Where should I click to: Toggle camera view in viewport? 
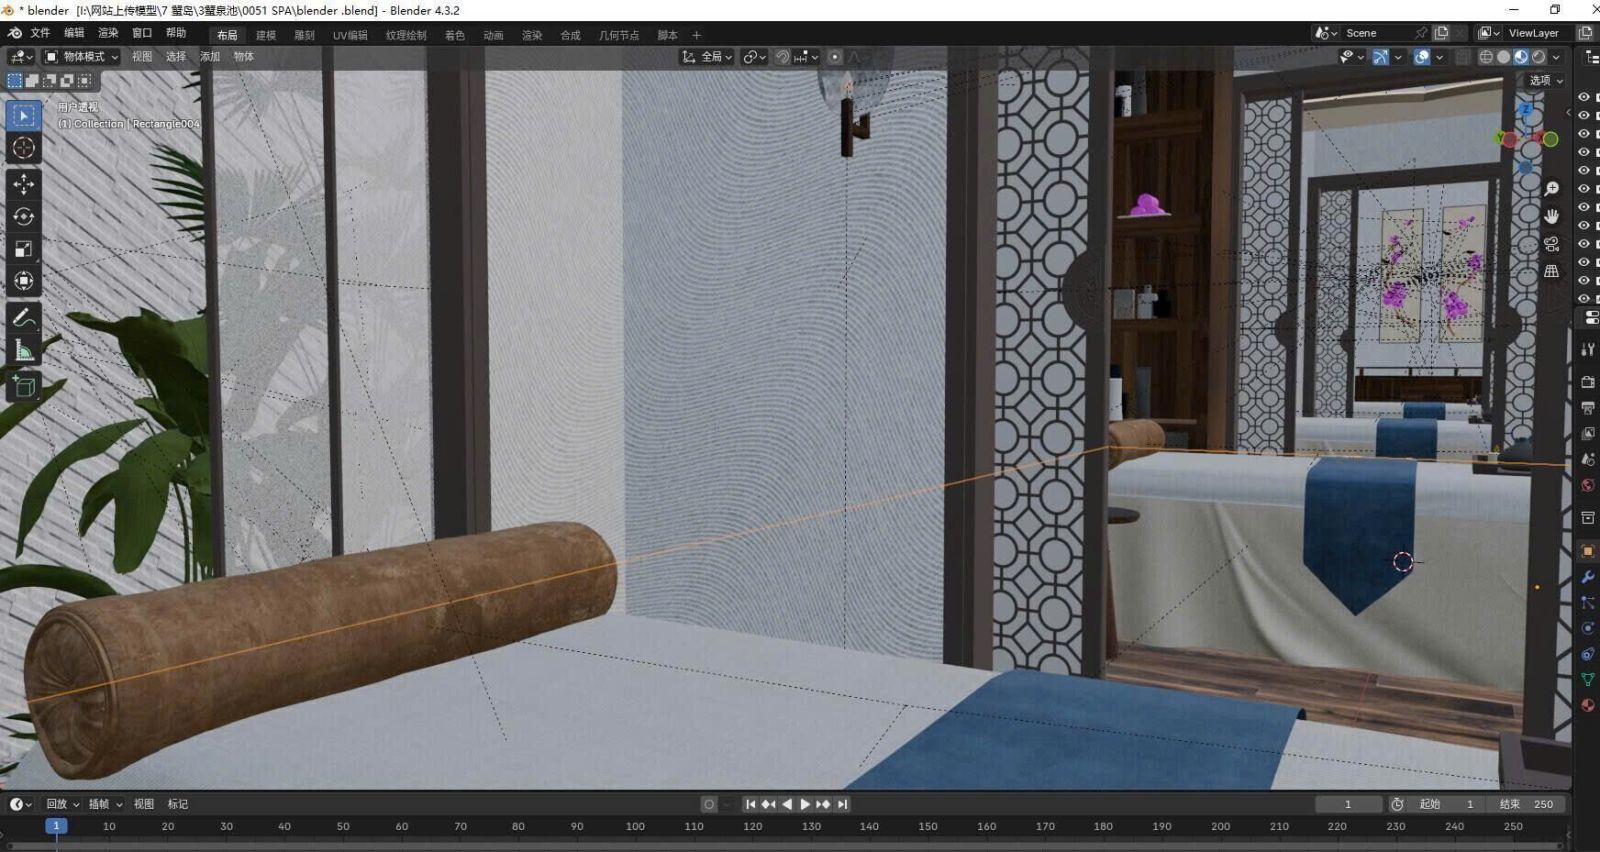tap(1551, 244)
